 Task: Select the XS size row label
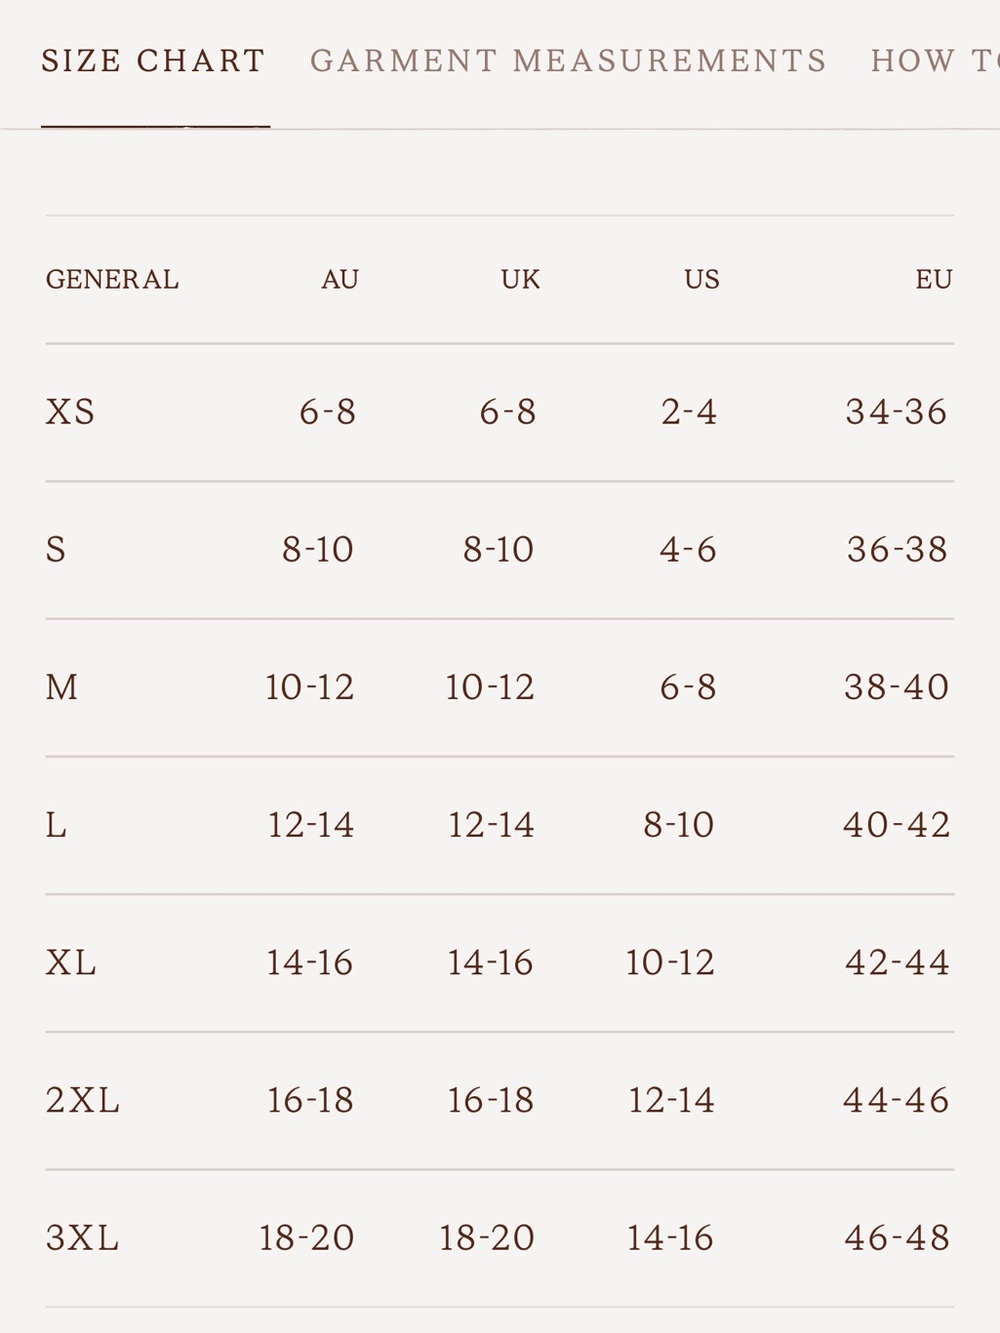pos(70,412)
